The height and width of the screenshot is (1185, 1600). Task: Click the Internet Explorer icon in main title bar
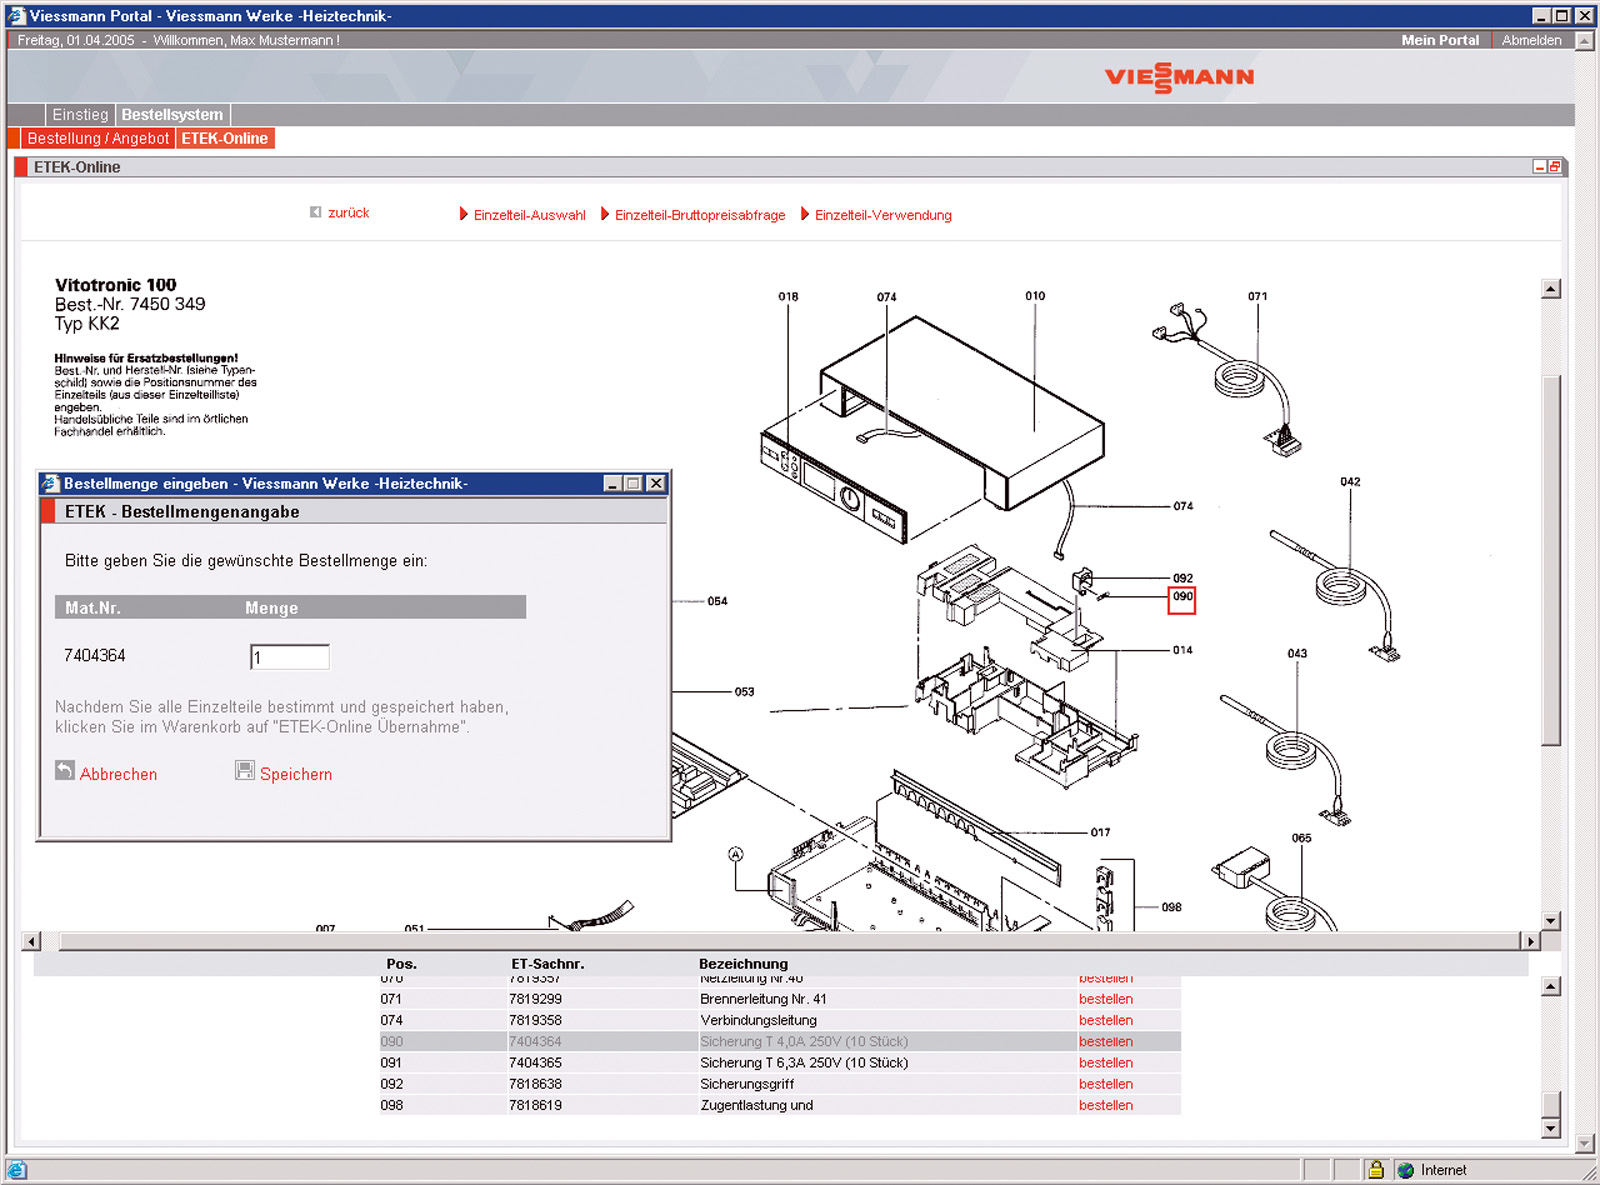click(17, 16)
